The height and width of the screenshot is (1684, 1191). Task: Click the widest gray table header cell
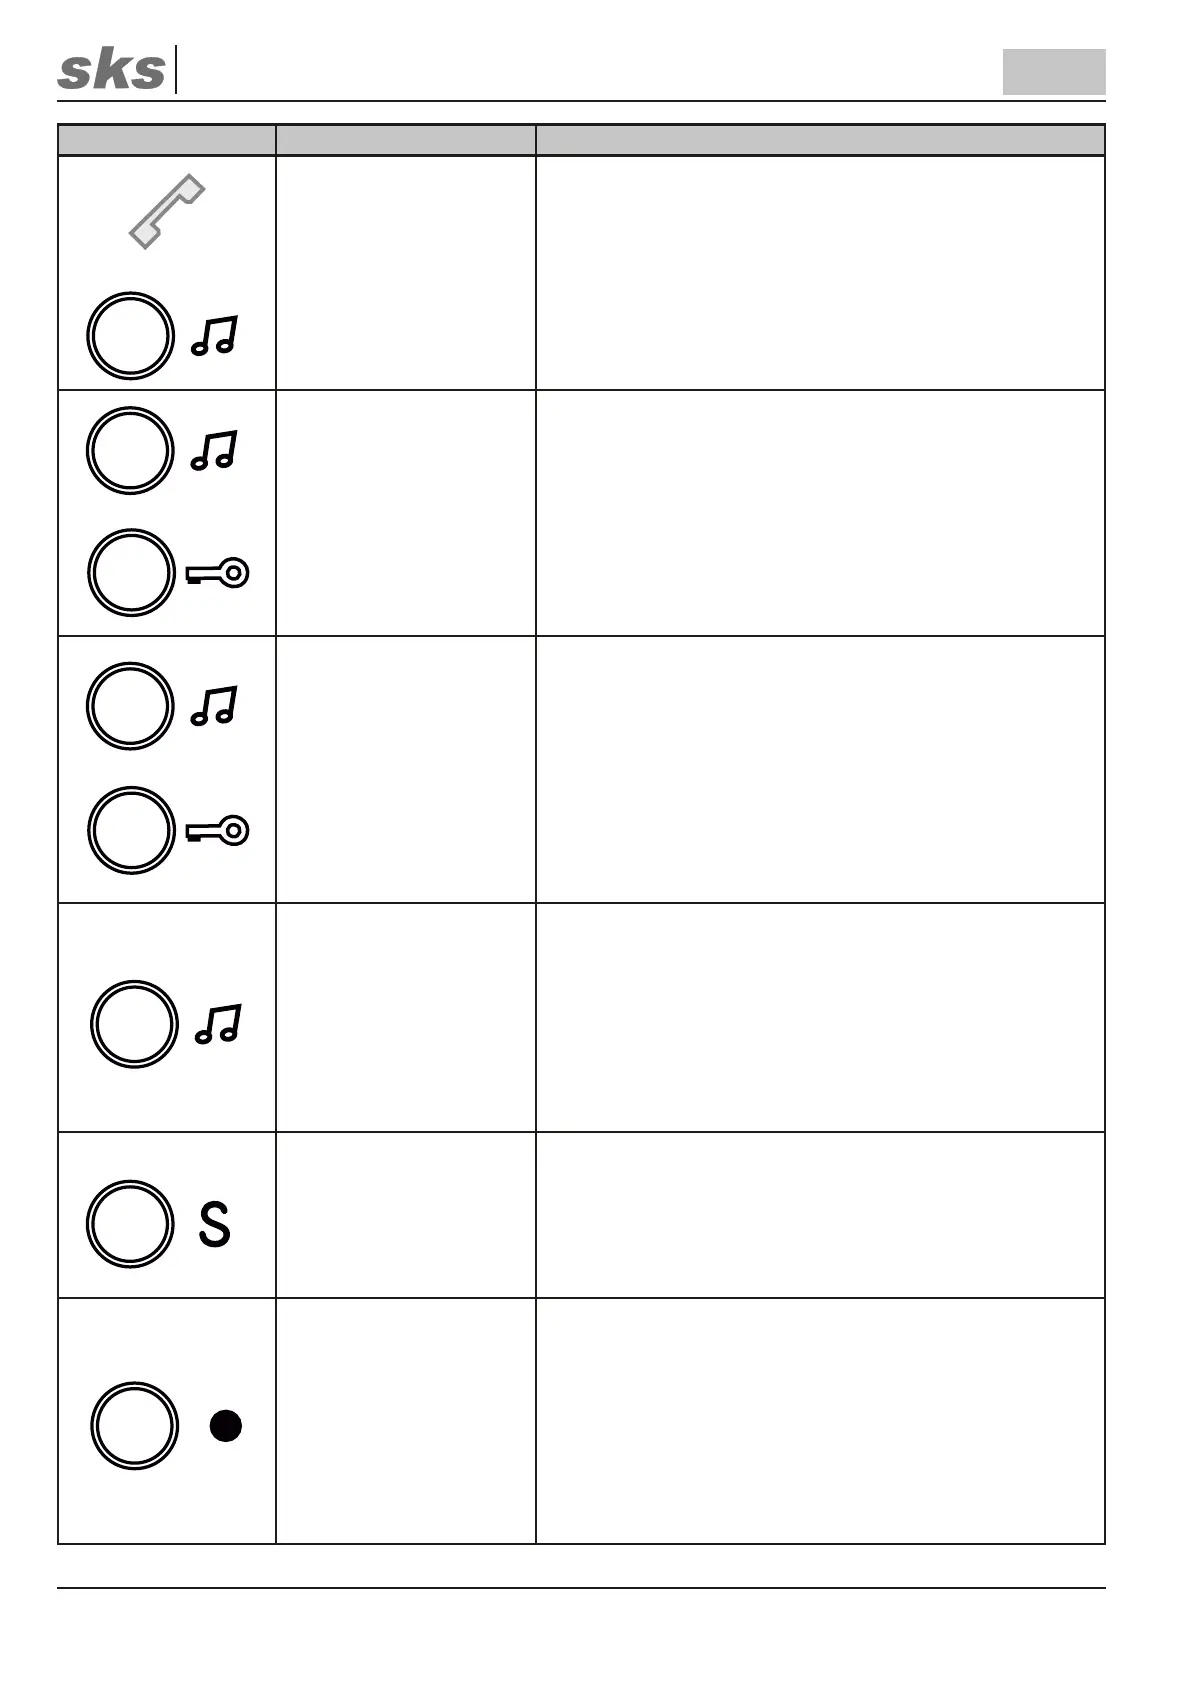tap(820, 140)
